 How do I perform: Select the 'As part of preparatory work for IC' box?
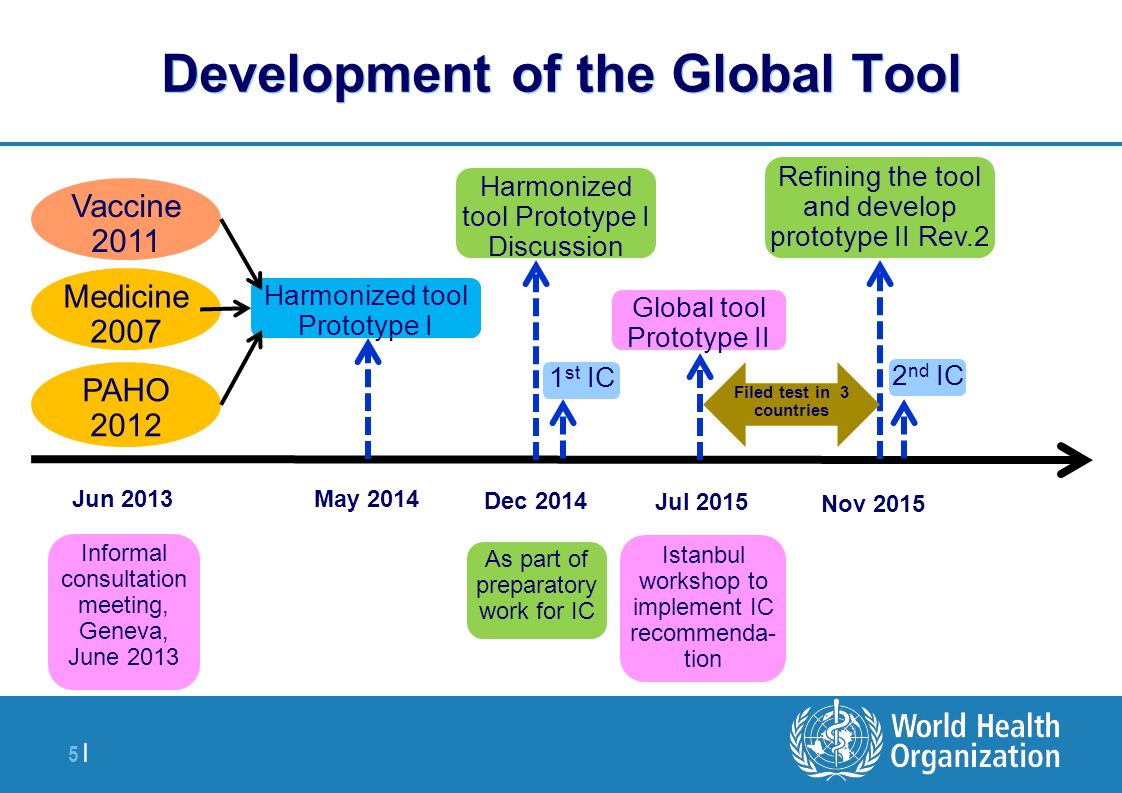(x=537, y=590)
